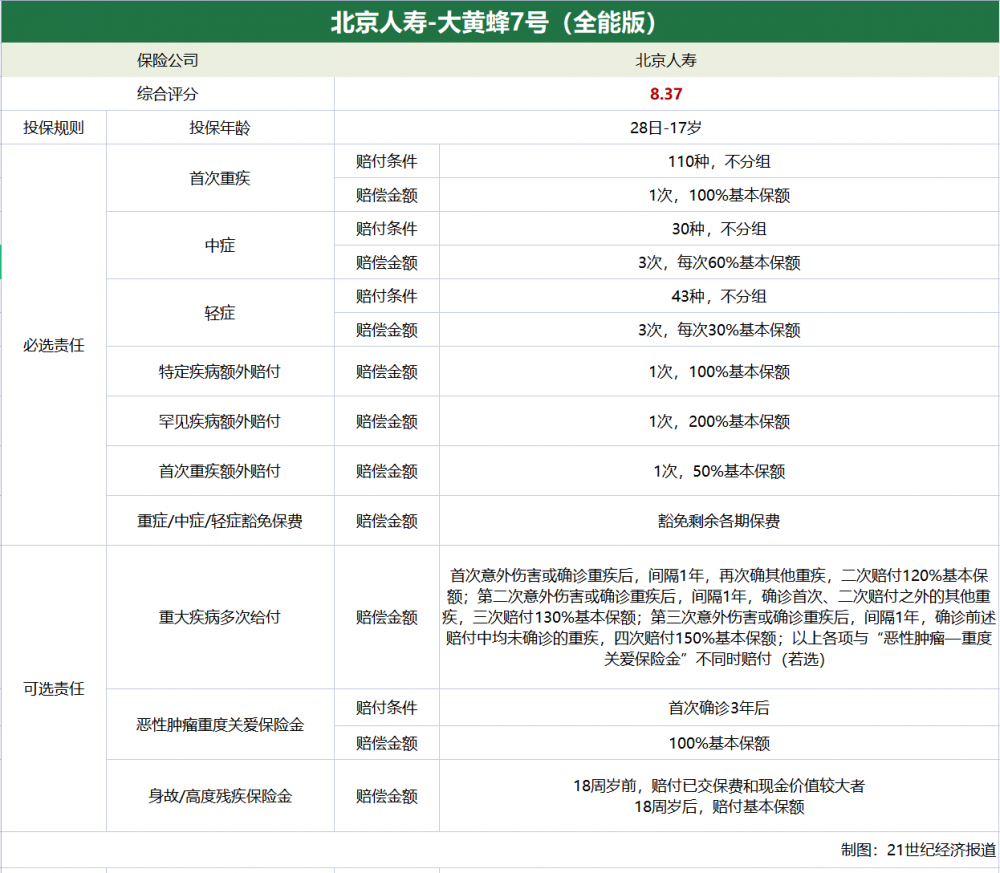Screen dimensions: 1000x873
Task: Select the 中症 category cell
Action: click(x=220, y=246)
